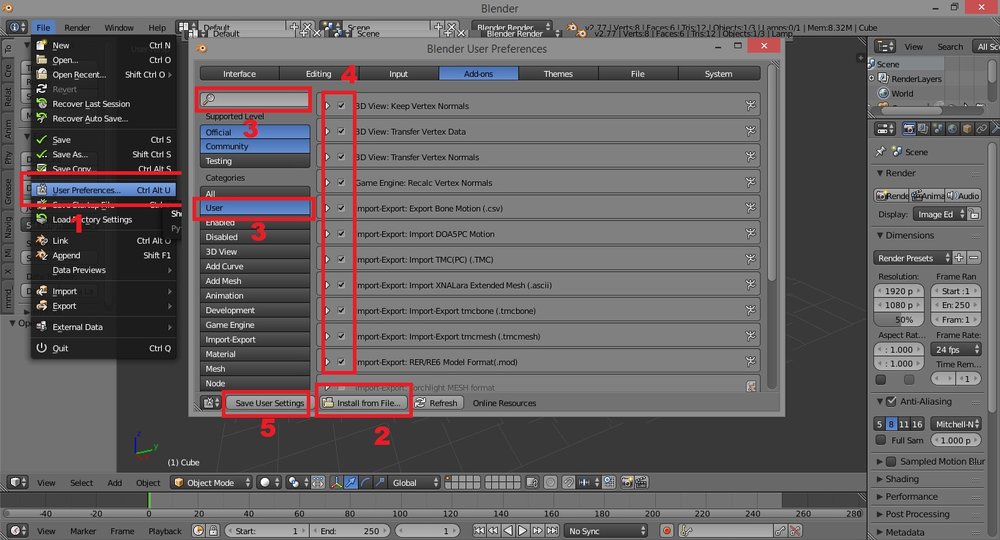Select the translate manipulator arrow icon
Image resolution: width=1000 pixels, height=540 pixels.
tap(351, 483)
